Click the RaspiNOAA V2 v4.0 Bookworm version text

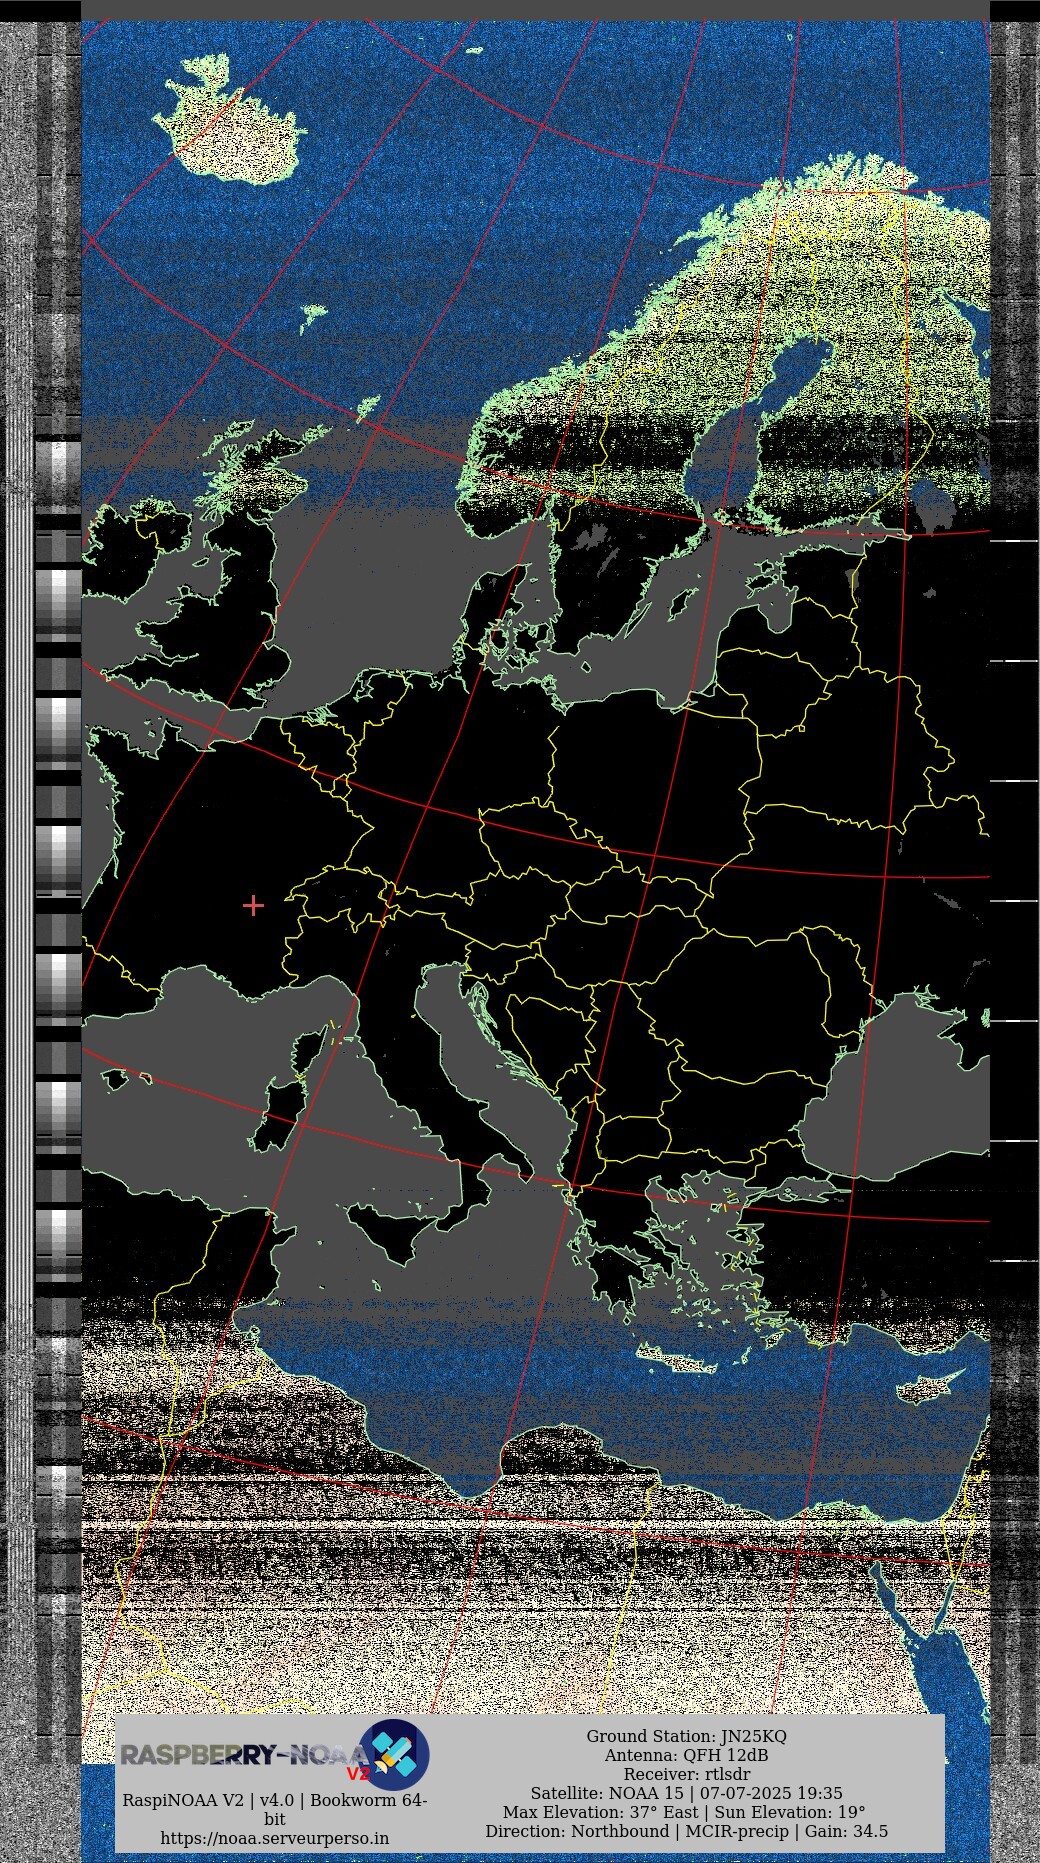(274, 1809)
